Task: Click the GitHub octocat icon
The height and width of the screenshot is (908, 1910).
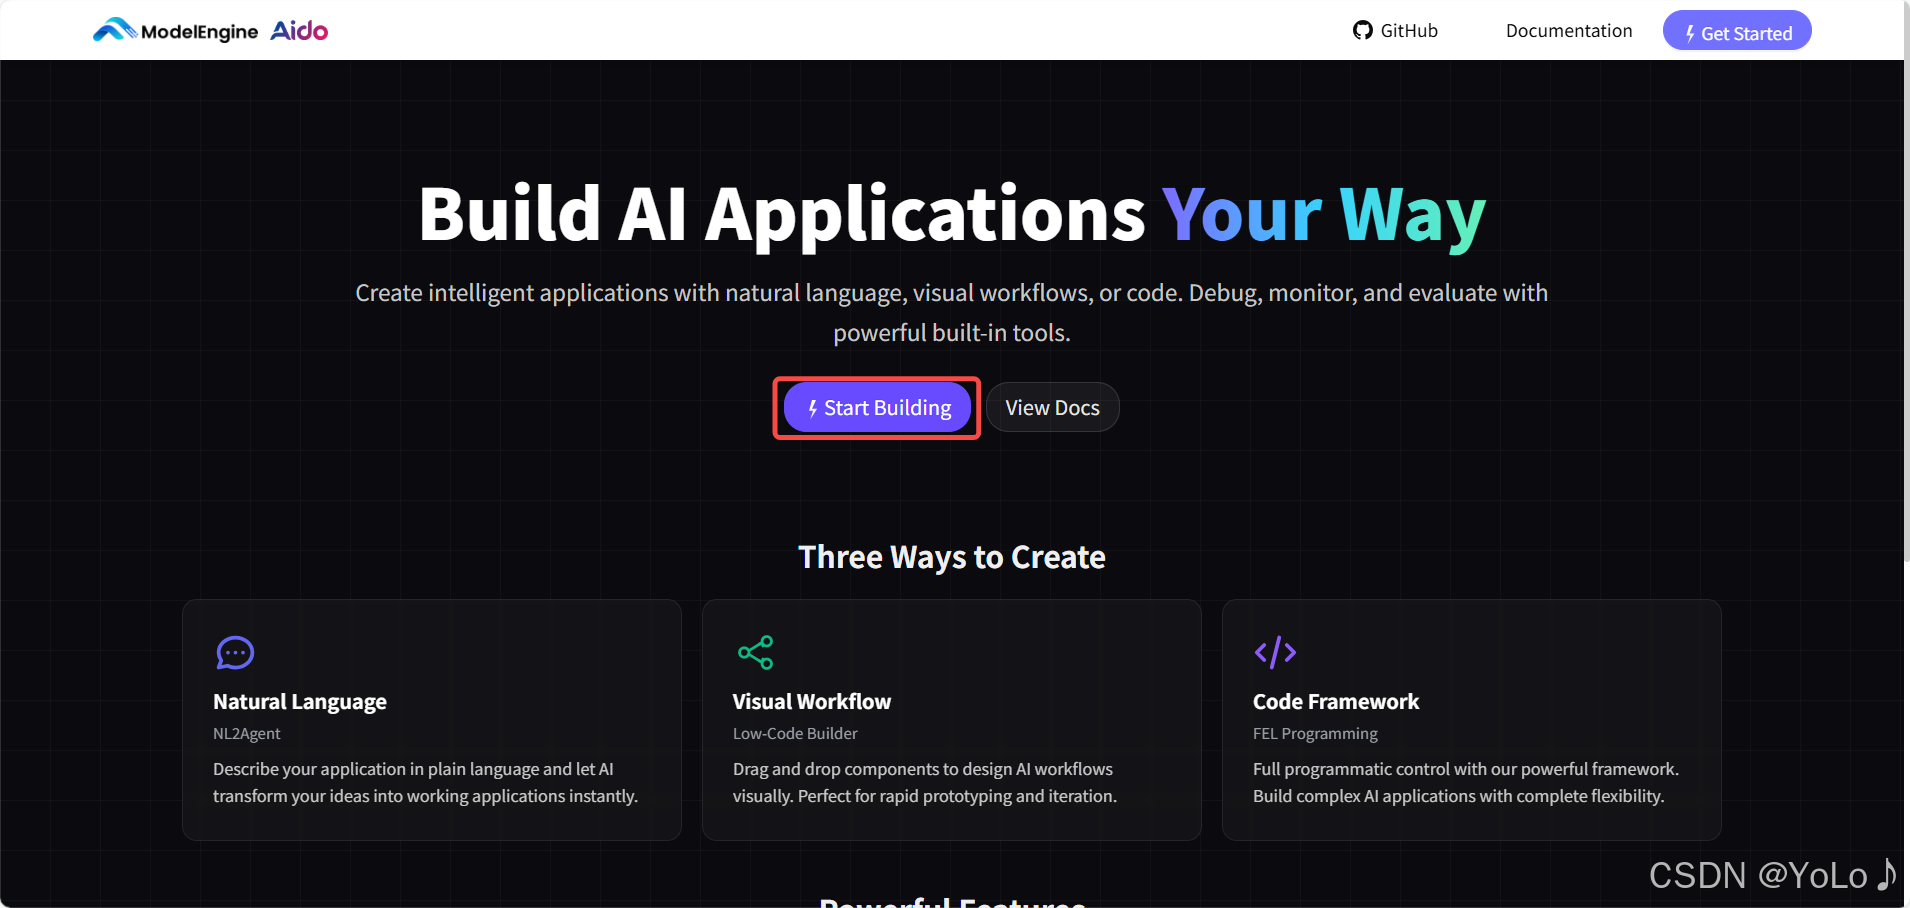Action: click(1363, 30)
